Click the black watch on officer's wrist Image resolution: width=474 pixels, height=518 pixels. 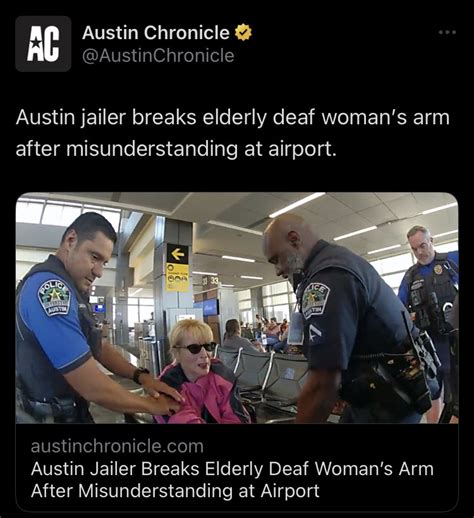click(141, 374)
